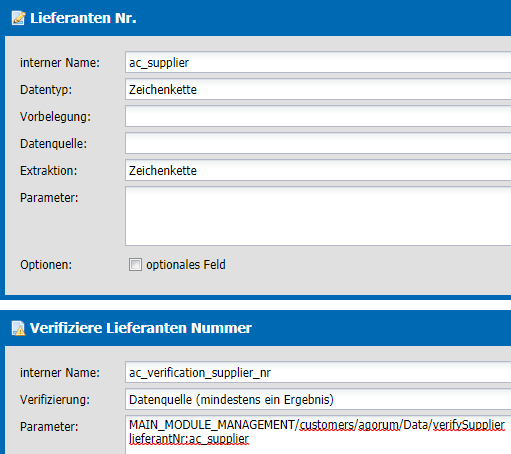This screenshot has width=511, height=454.
Task: Click the Verifizierung label
Action: 55,399
